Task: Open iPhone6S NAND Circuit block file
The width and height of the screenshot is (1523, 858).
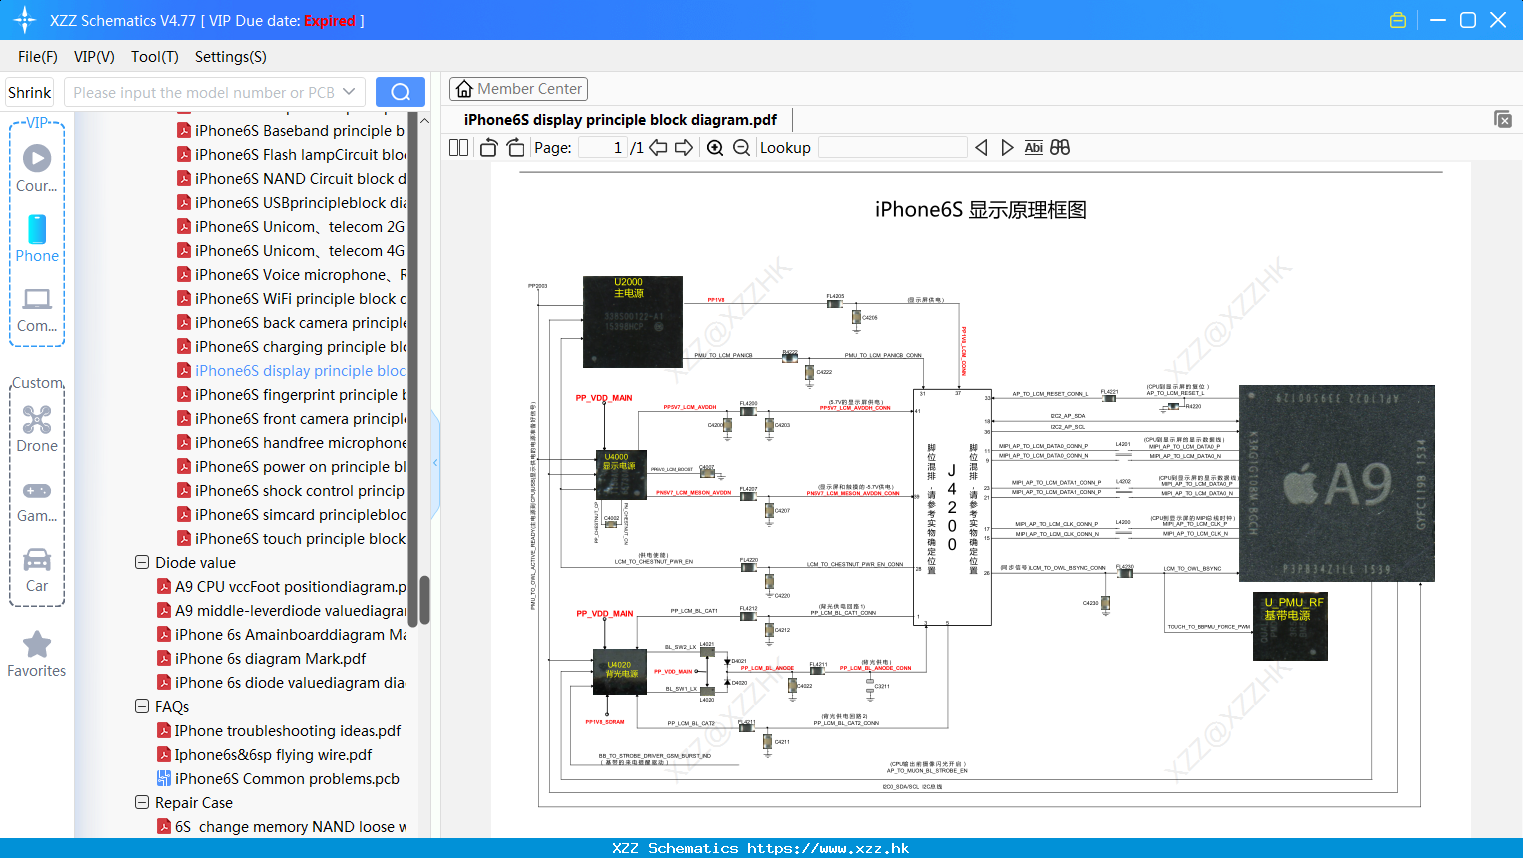Action: pos(291,178)
